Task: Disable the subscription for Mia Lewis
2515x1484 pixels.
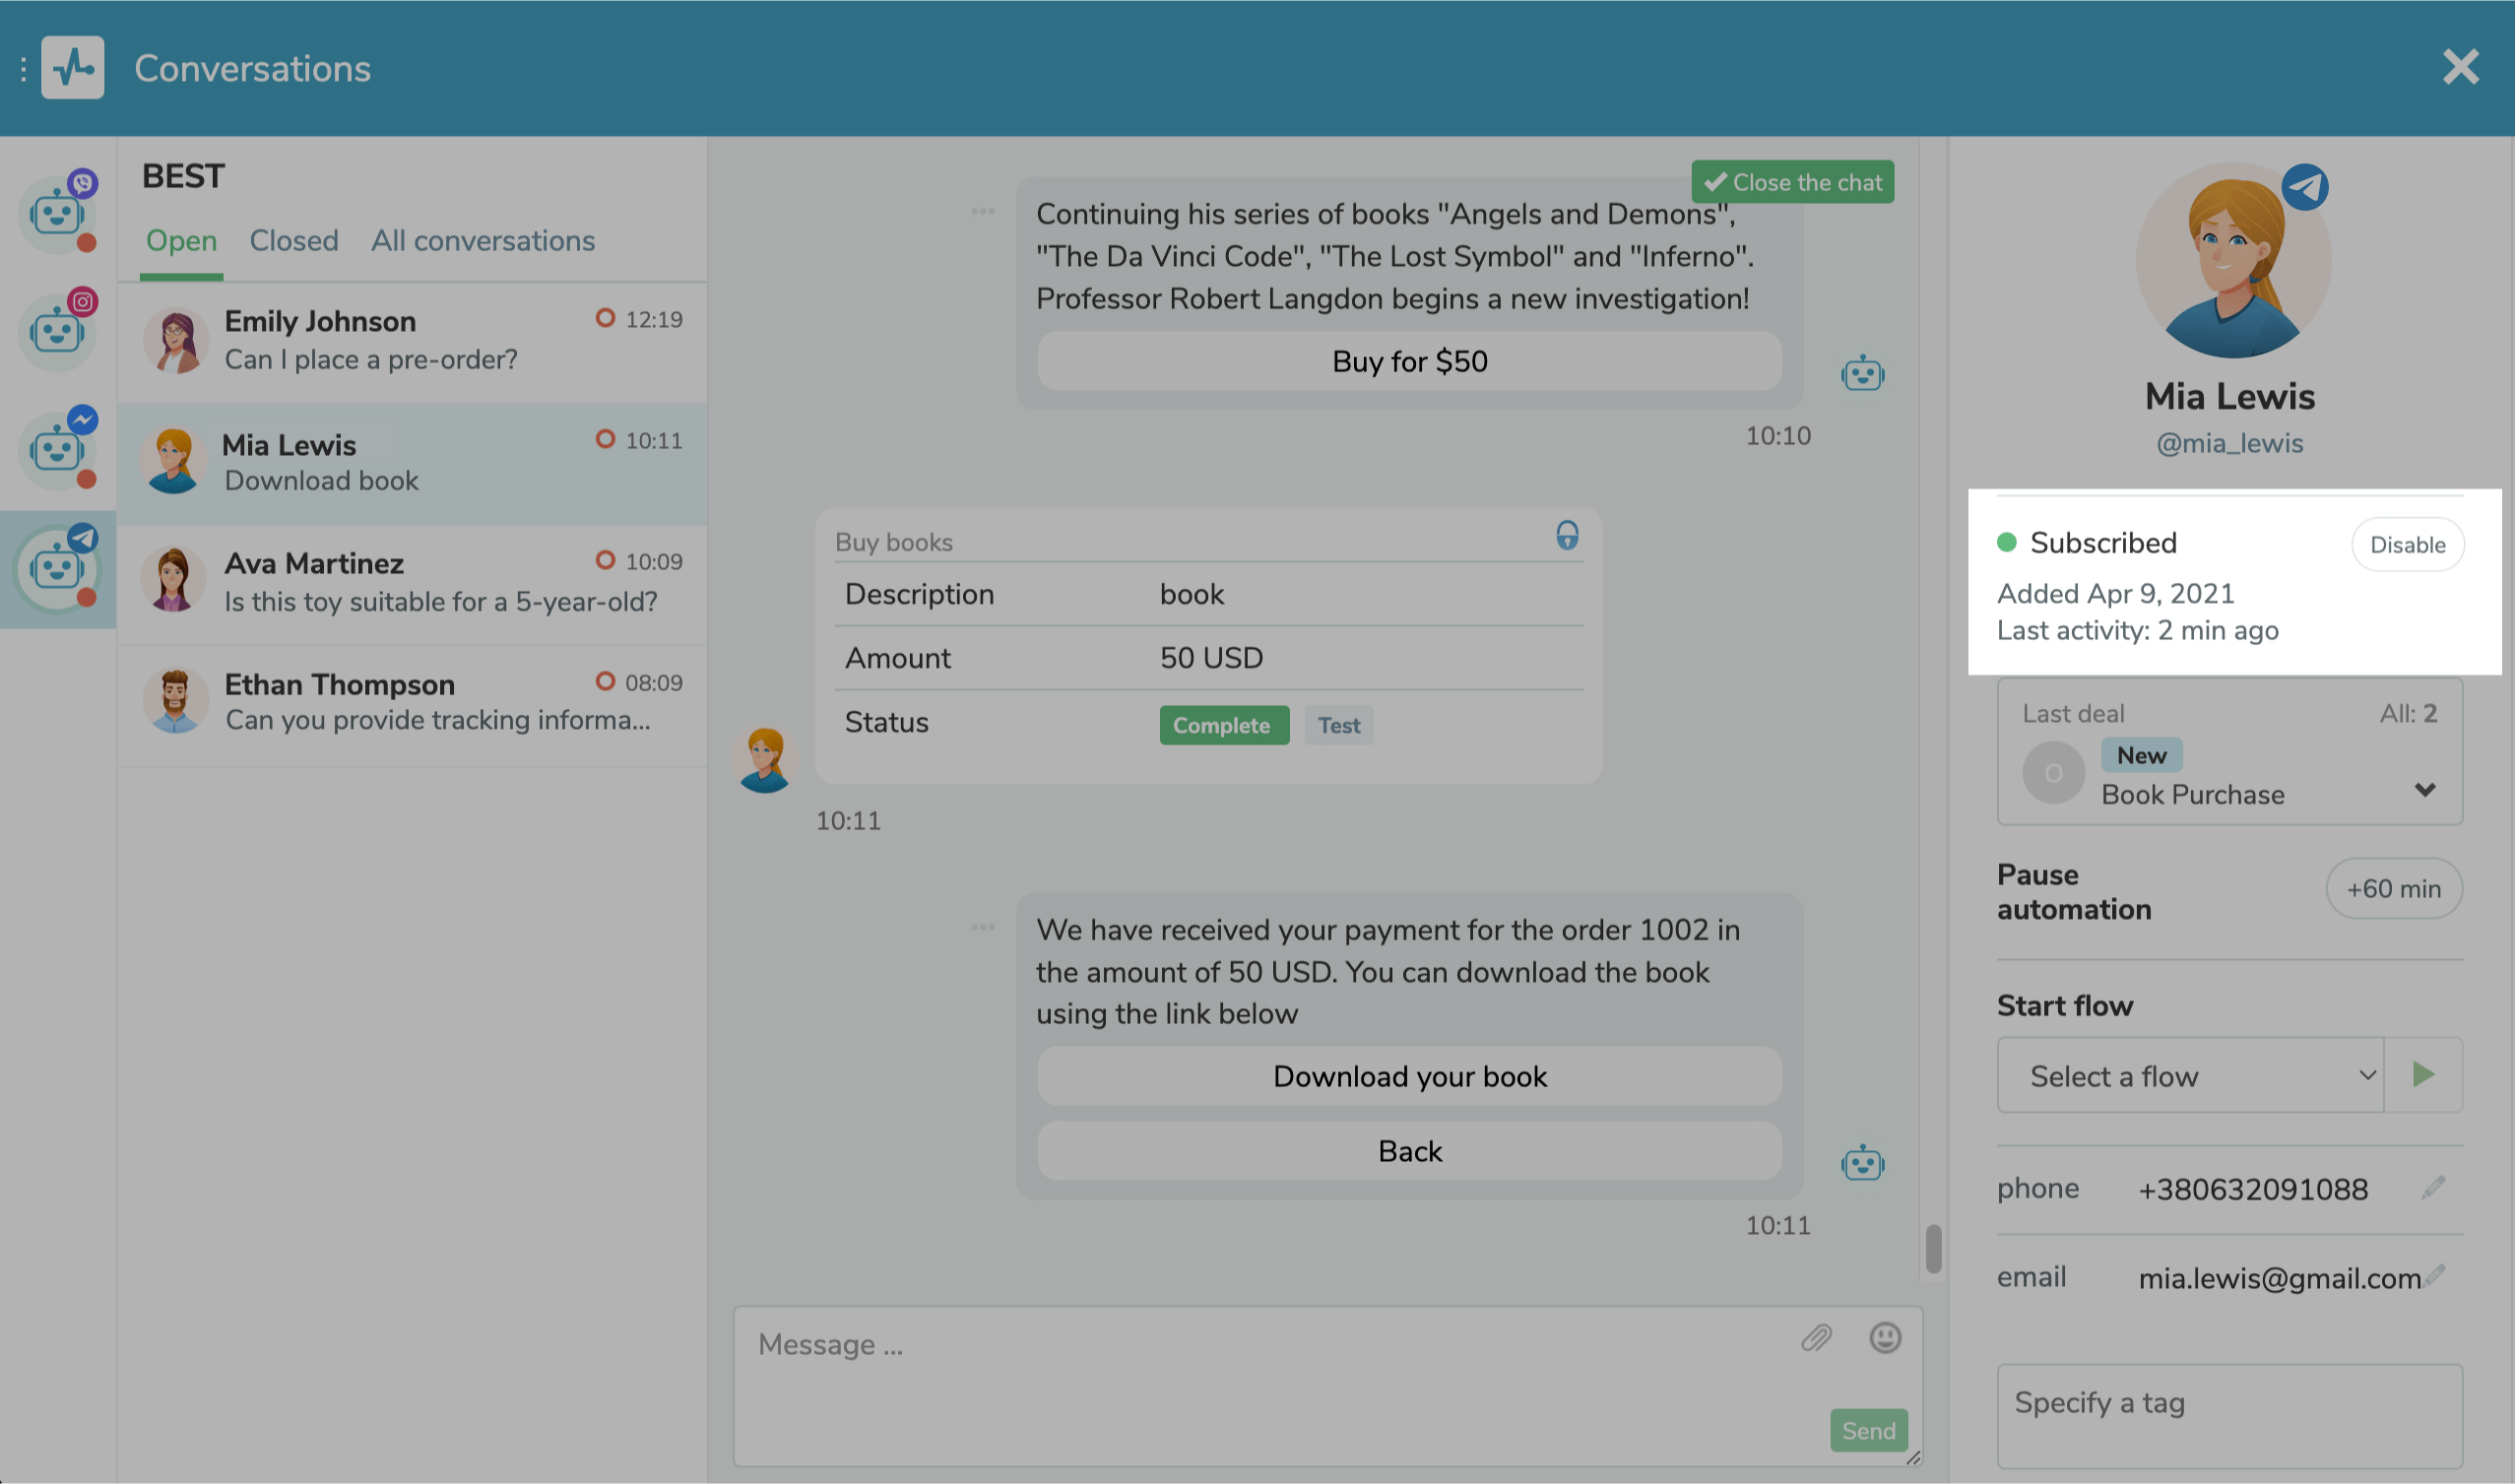Action: [x=2406, y=545]
